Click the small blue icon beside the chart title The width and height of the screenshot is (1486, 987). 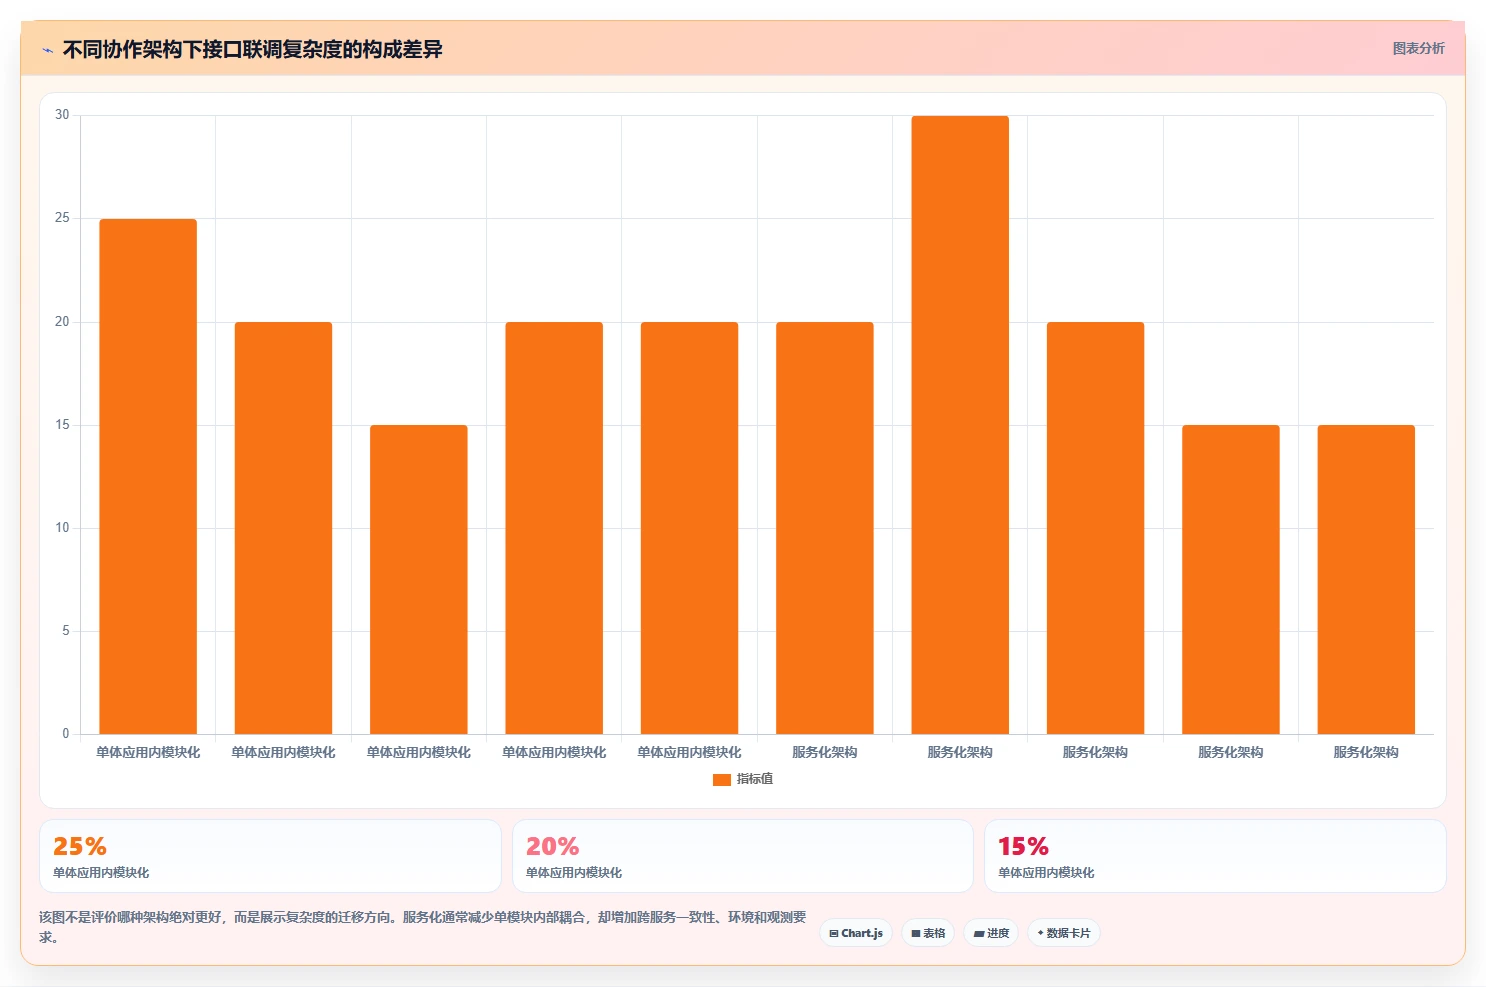pos(47,50)
